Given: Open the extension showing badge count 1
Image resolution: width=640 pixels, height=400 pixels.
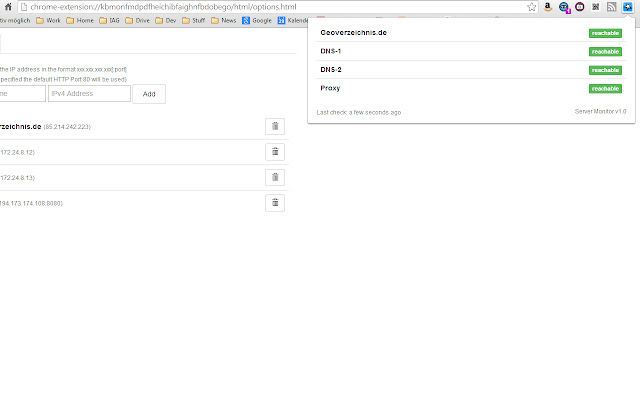Looking at the screenshot, I should [564, 7].
